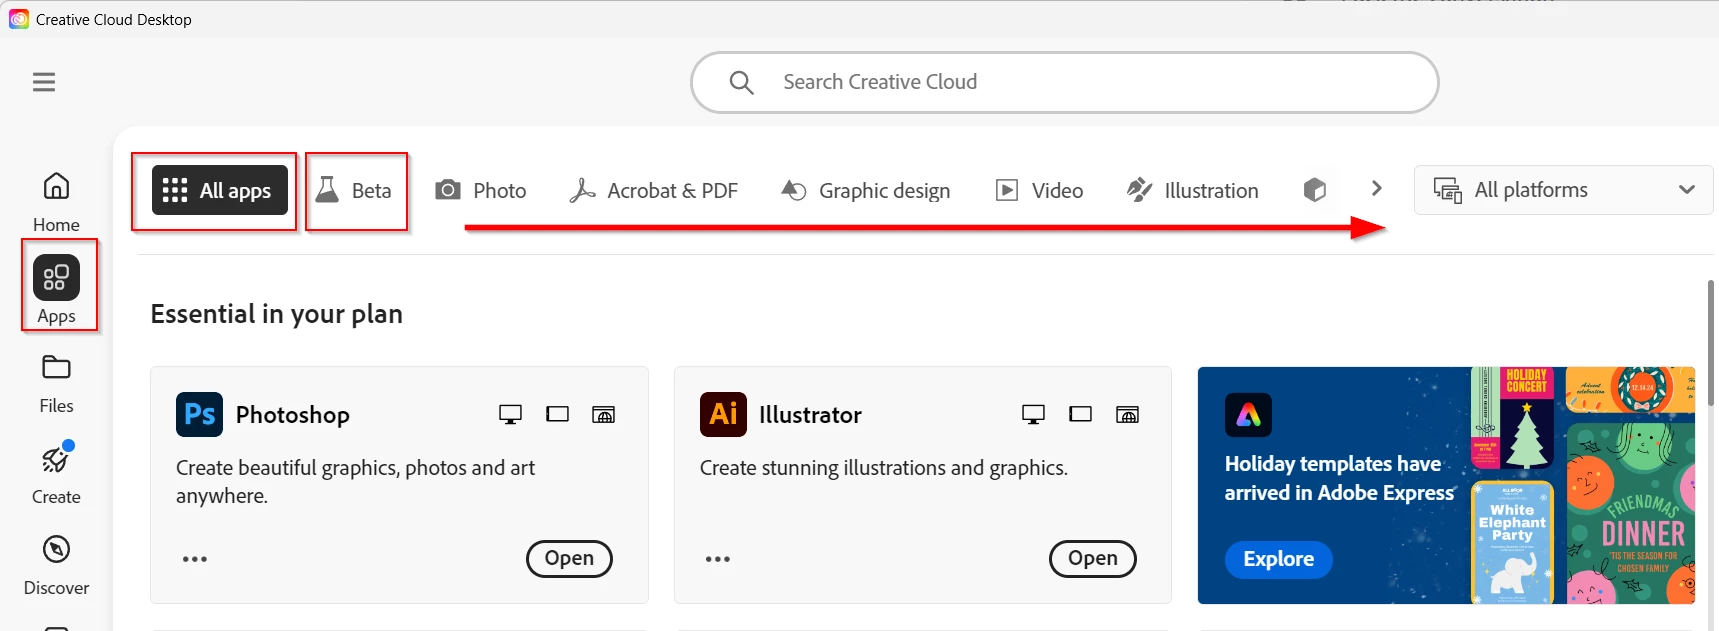Open the Create section in the sidebar
This screenshot has height=631, width=1719.
[56, 474]
